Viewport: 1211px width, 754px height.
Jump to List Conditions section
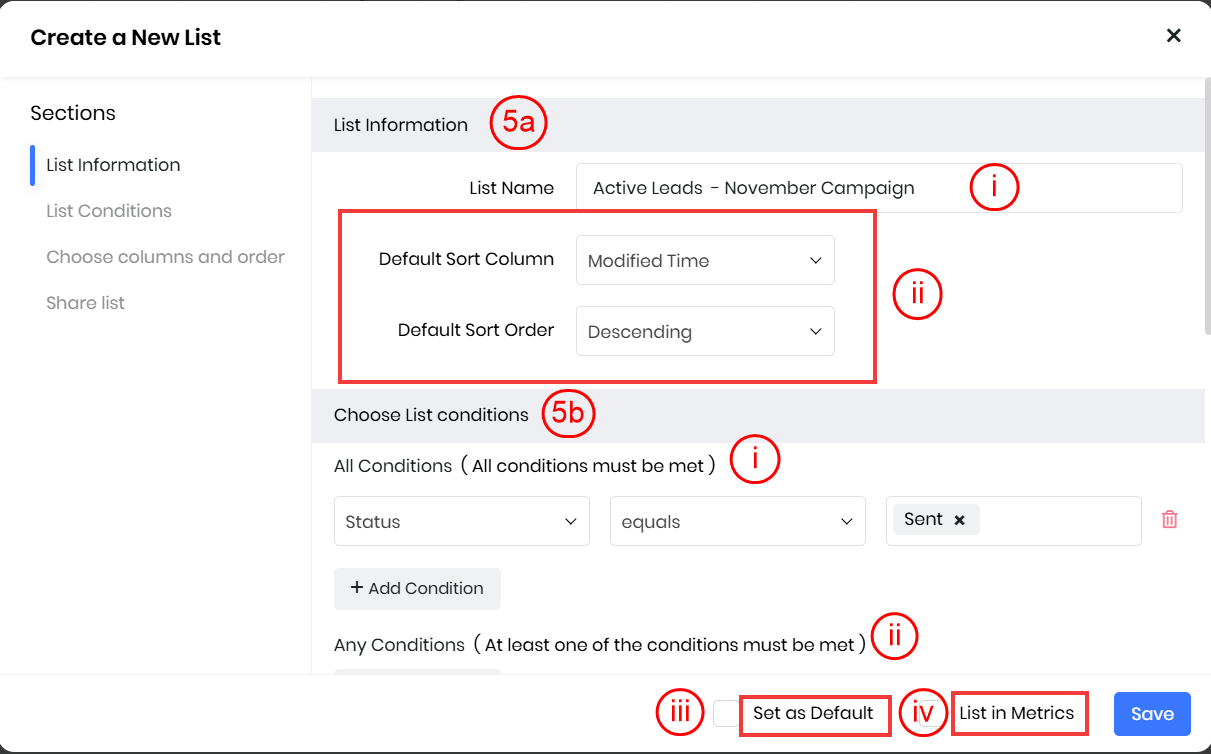(109, 211)
